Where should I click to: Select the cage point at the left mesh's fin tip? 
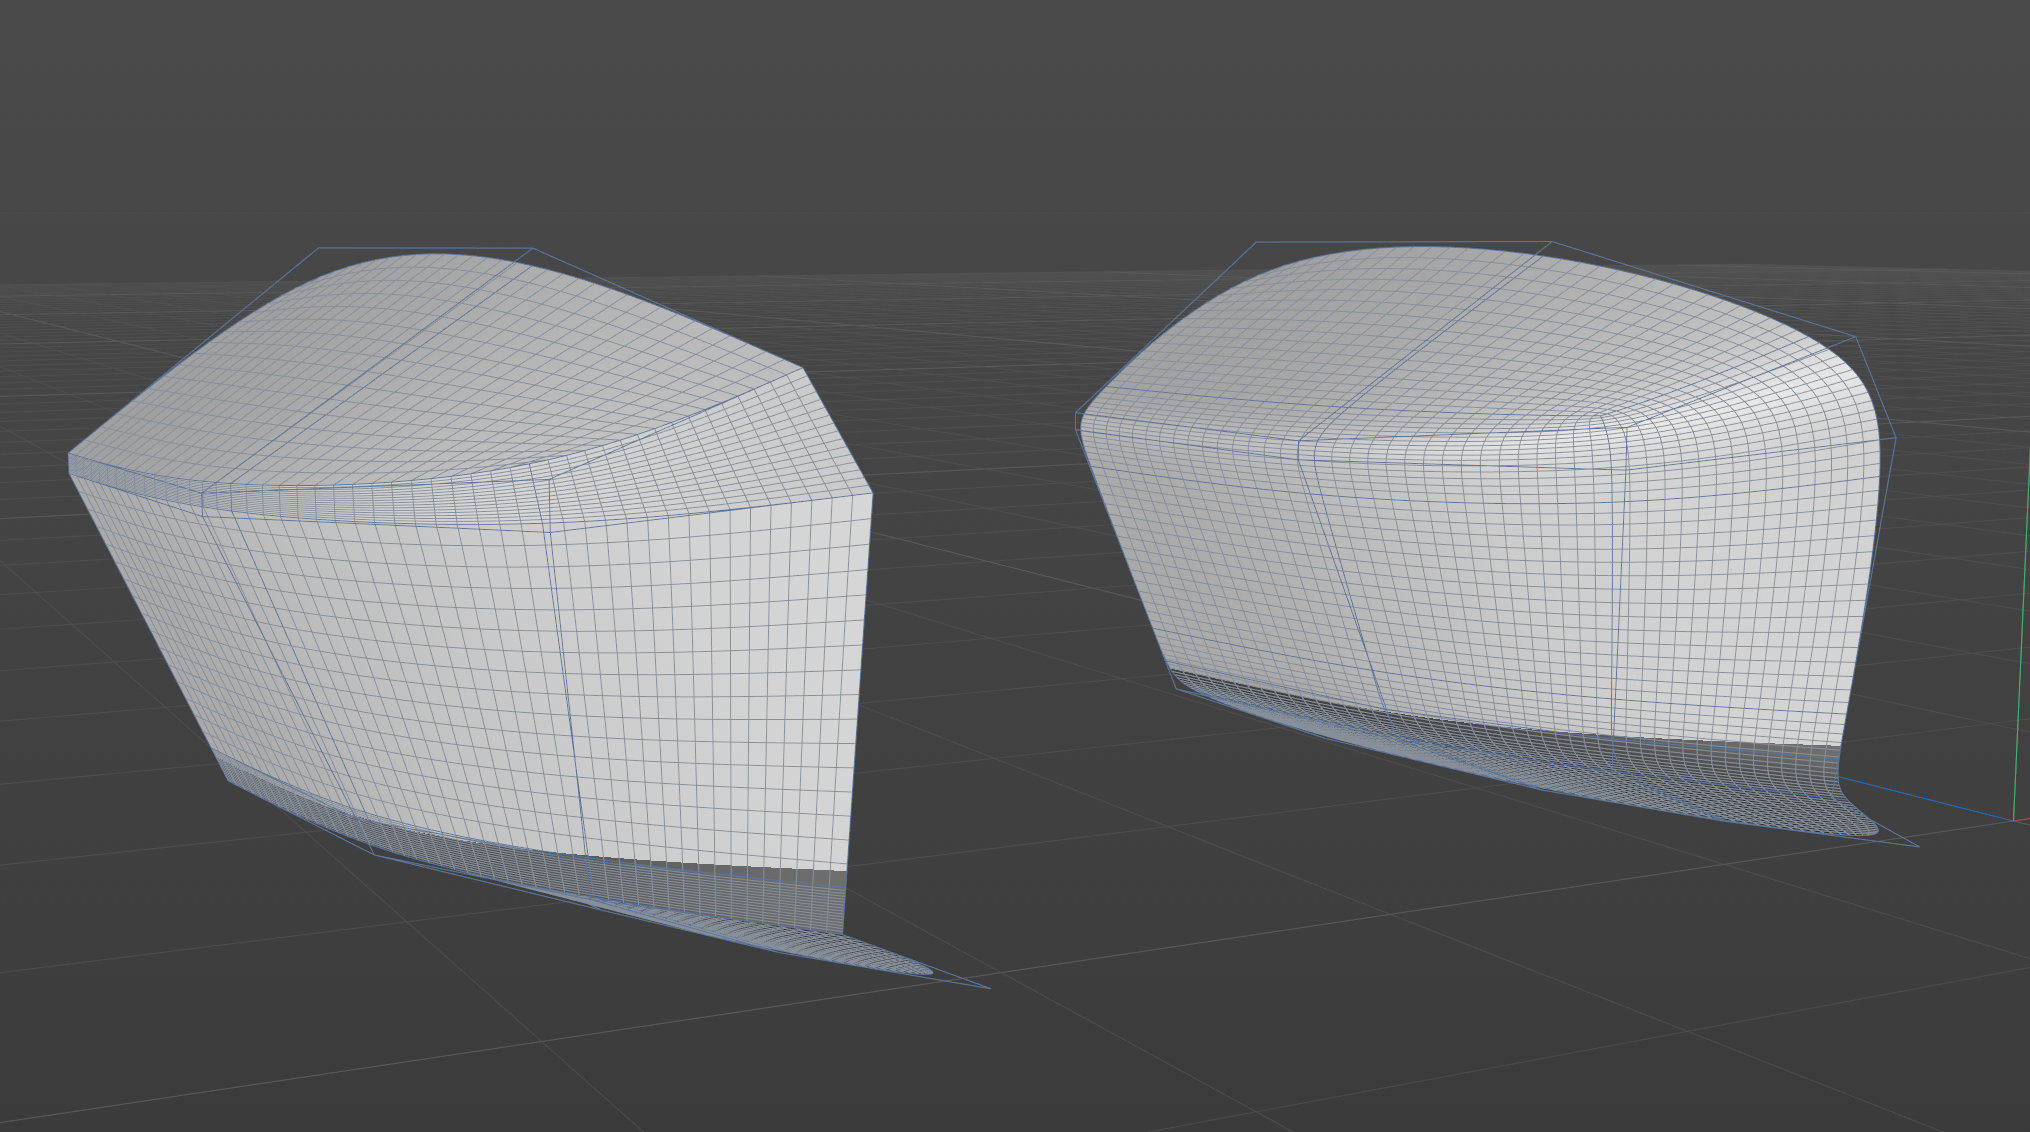(x=989, y=988)
